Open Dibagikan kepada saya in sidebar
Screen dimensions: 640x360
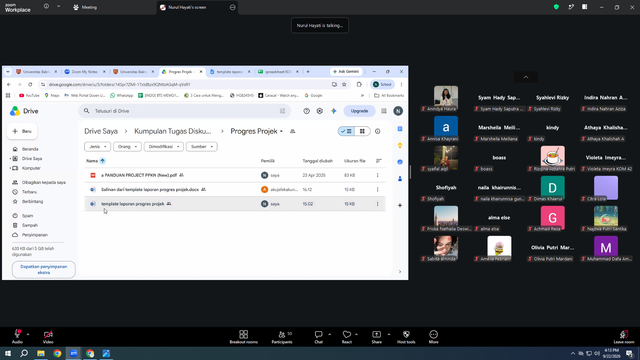point(44,182)
